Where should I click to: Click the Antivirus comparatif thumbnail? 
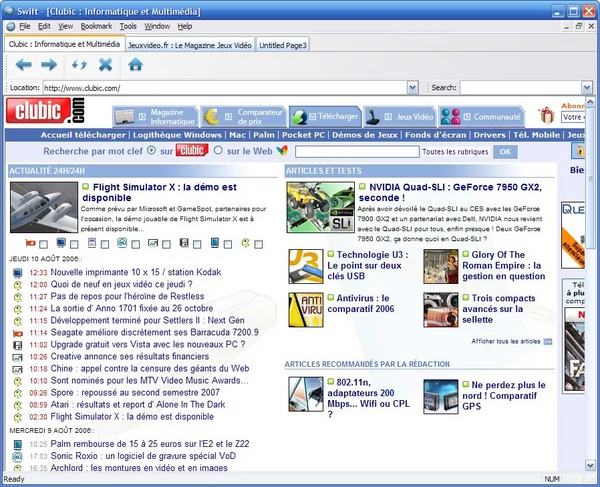click(x=306, y=310)
